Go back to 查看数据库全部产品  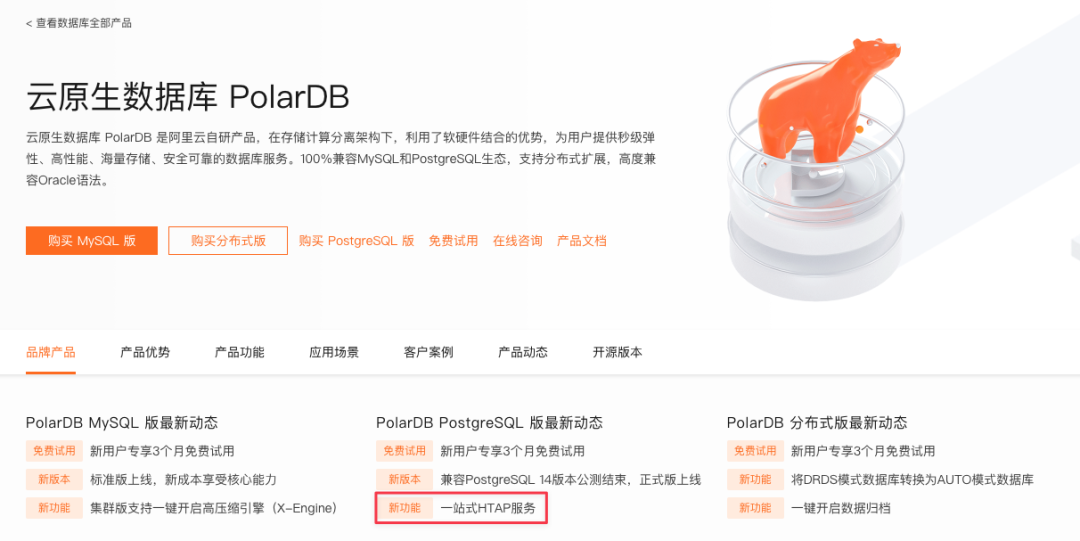pos(79,23)
